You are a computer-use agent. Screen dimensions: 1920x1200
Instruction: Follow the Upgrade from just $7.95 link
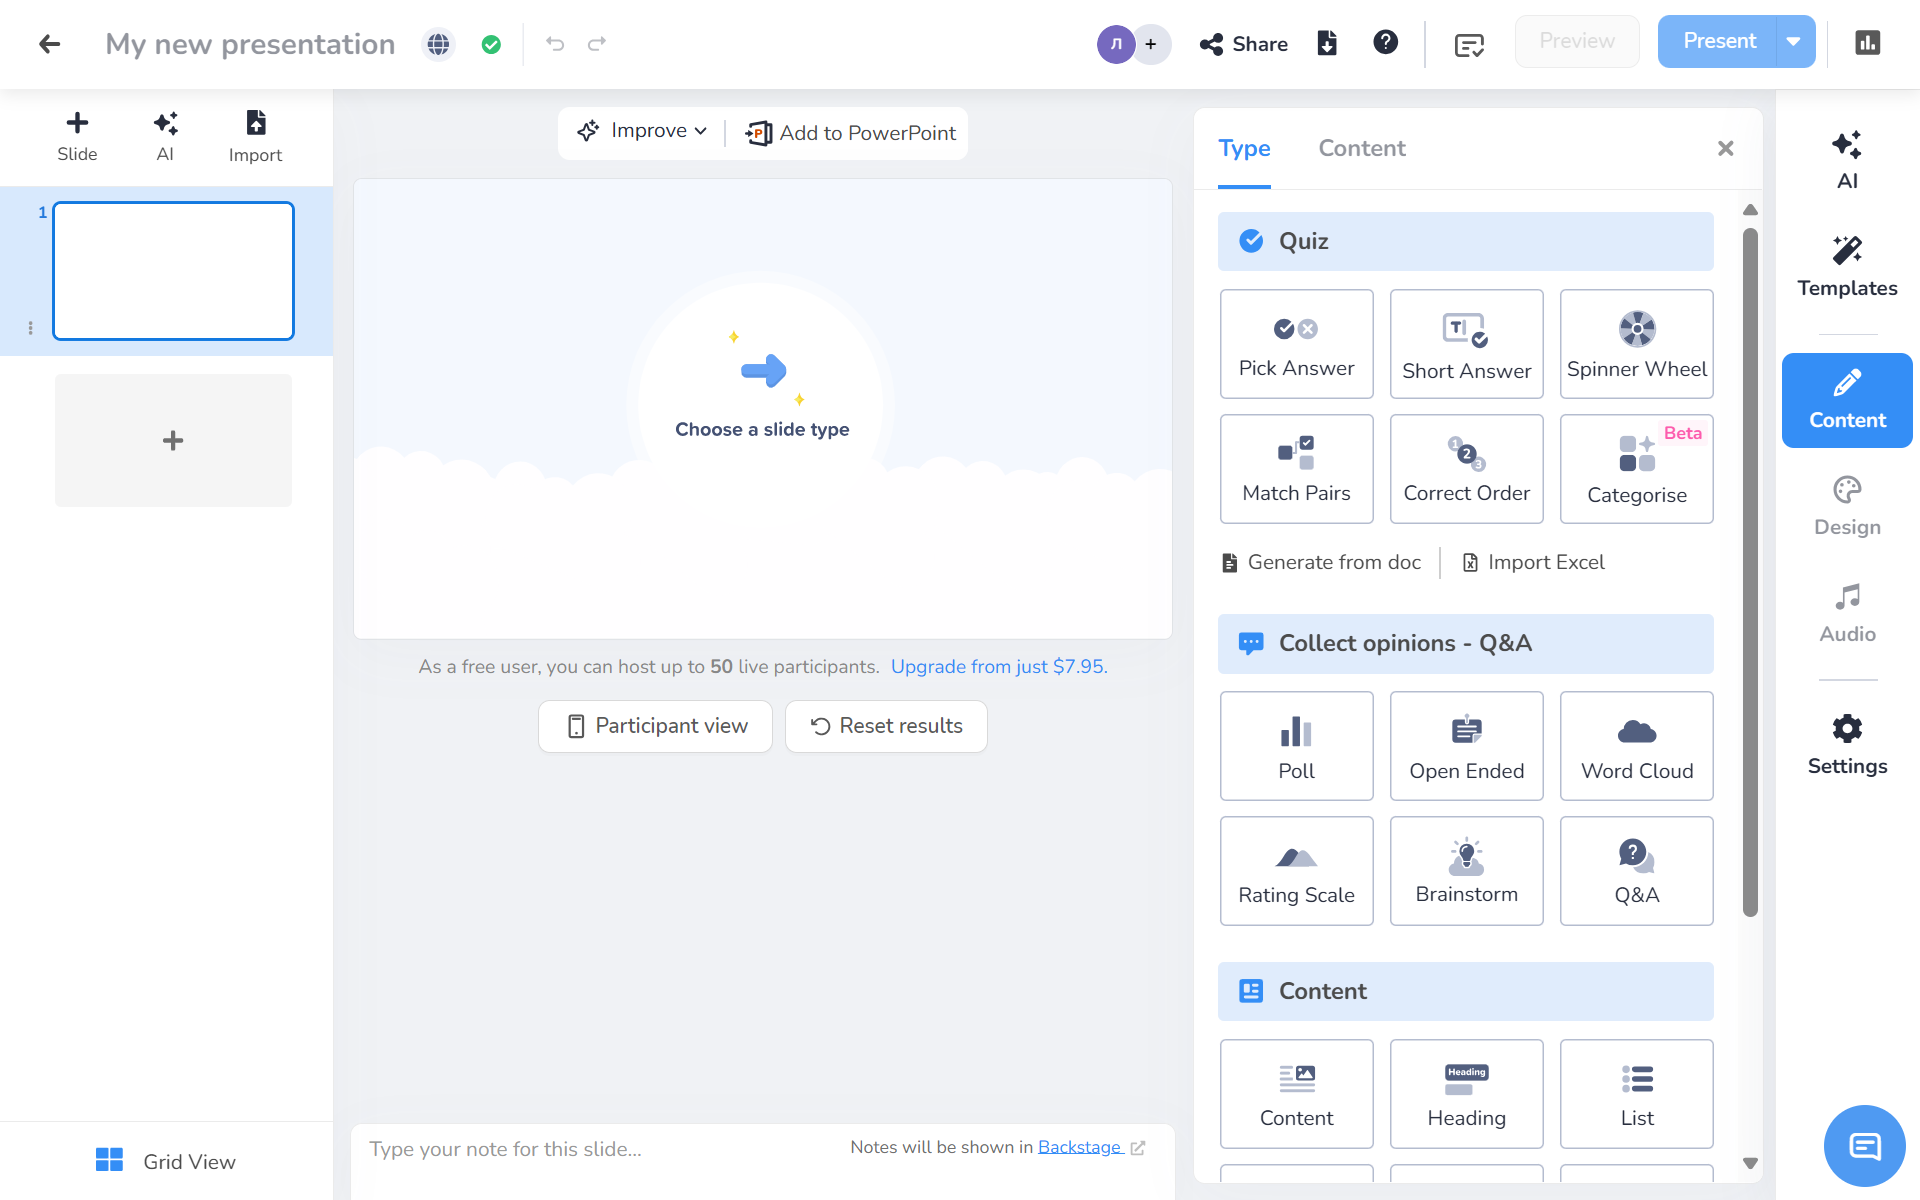(999, 667)
